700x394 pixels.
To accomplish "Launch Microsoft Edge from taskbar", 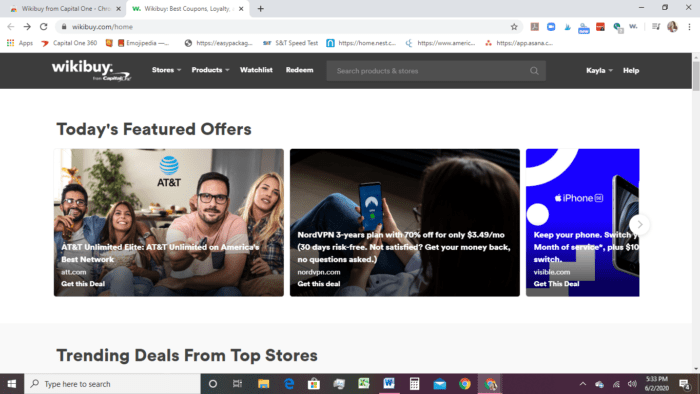I will pos(289,384).
